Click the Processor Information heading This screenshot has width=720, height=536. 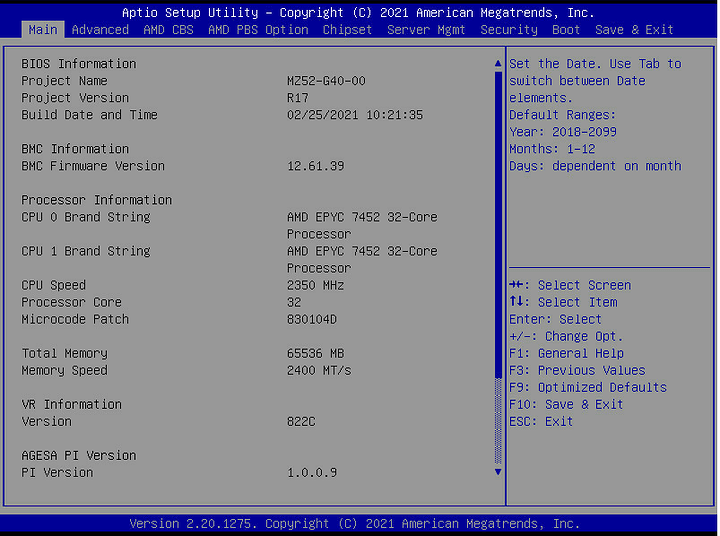pyautogui.click(x=96, y=200)
